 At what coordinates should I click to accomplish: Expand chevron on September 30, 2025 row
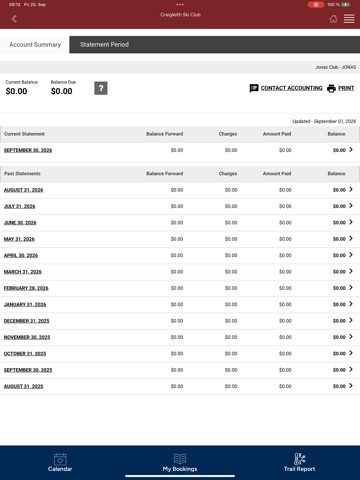(351, 369)
